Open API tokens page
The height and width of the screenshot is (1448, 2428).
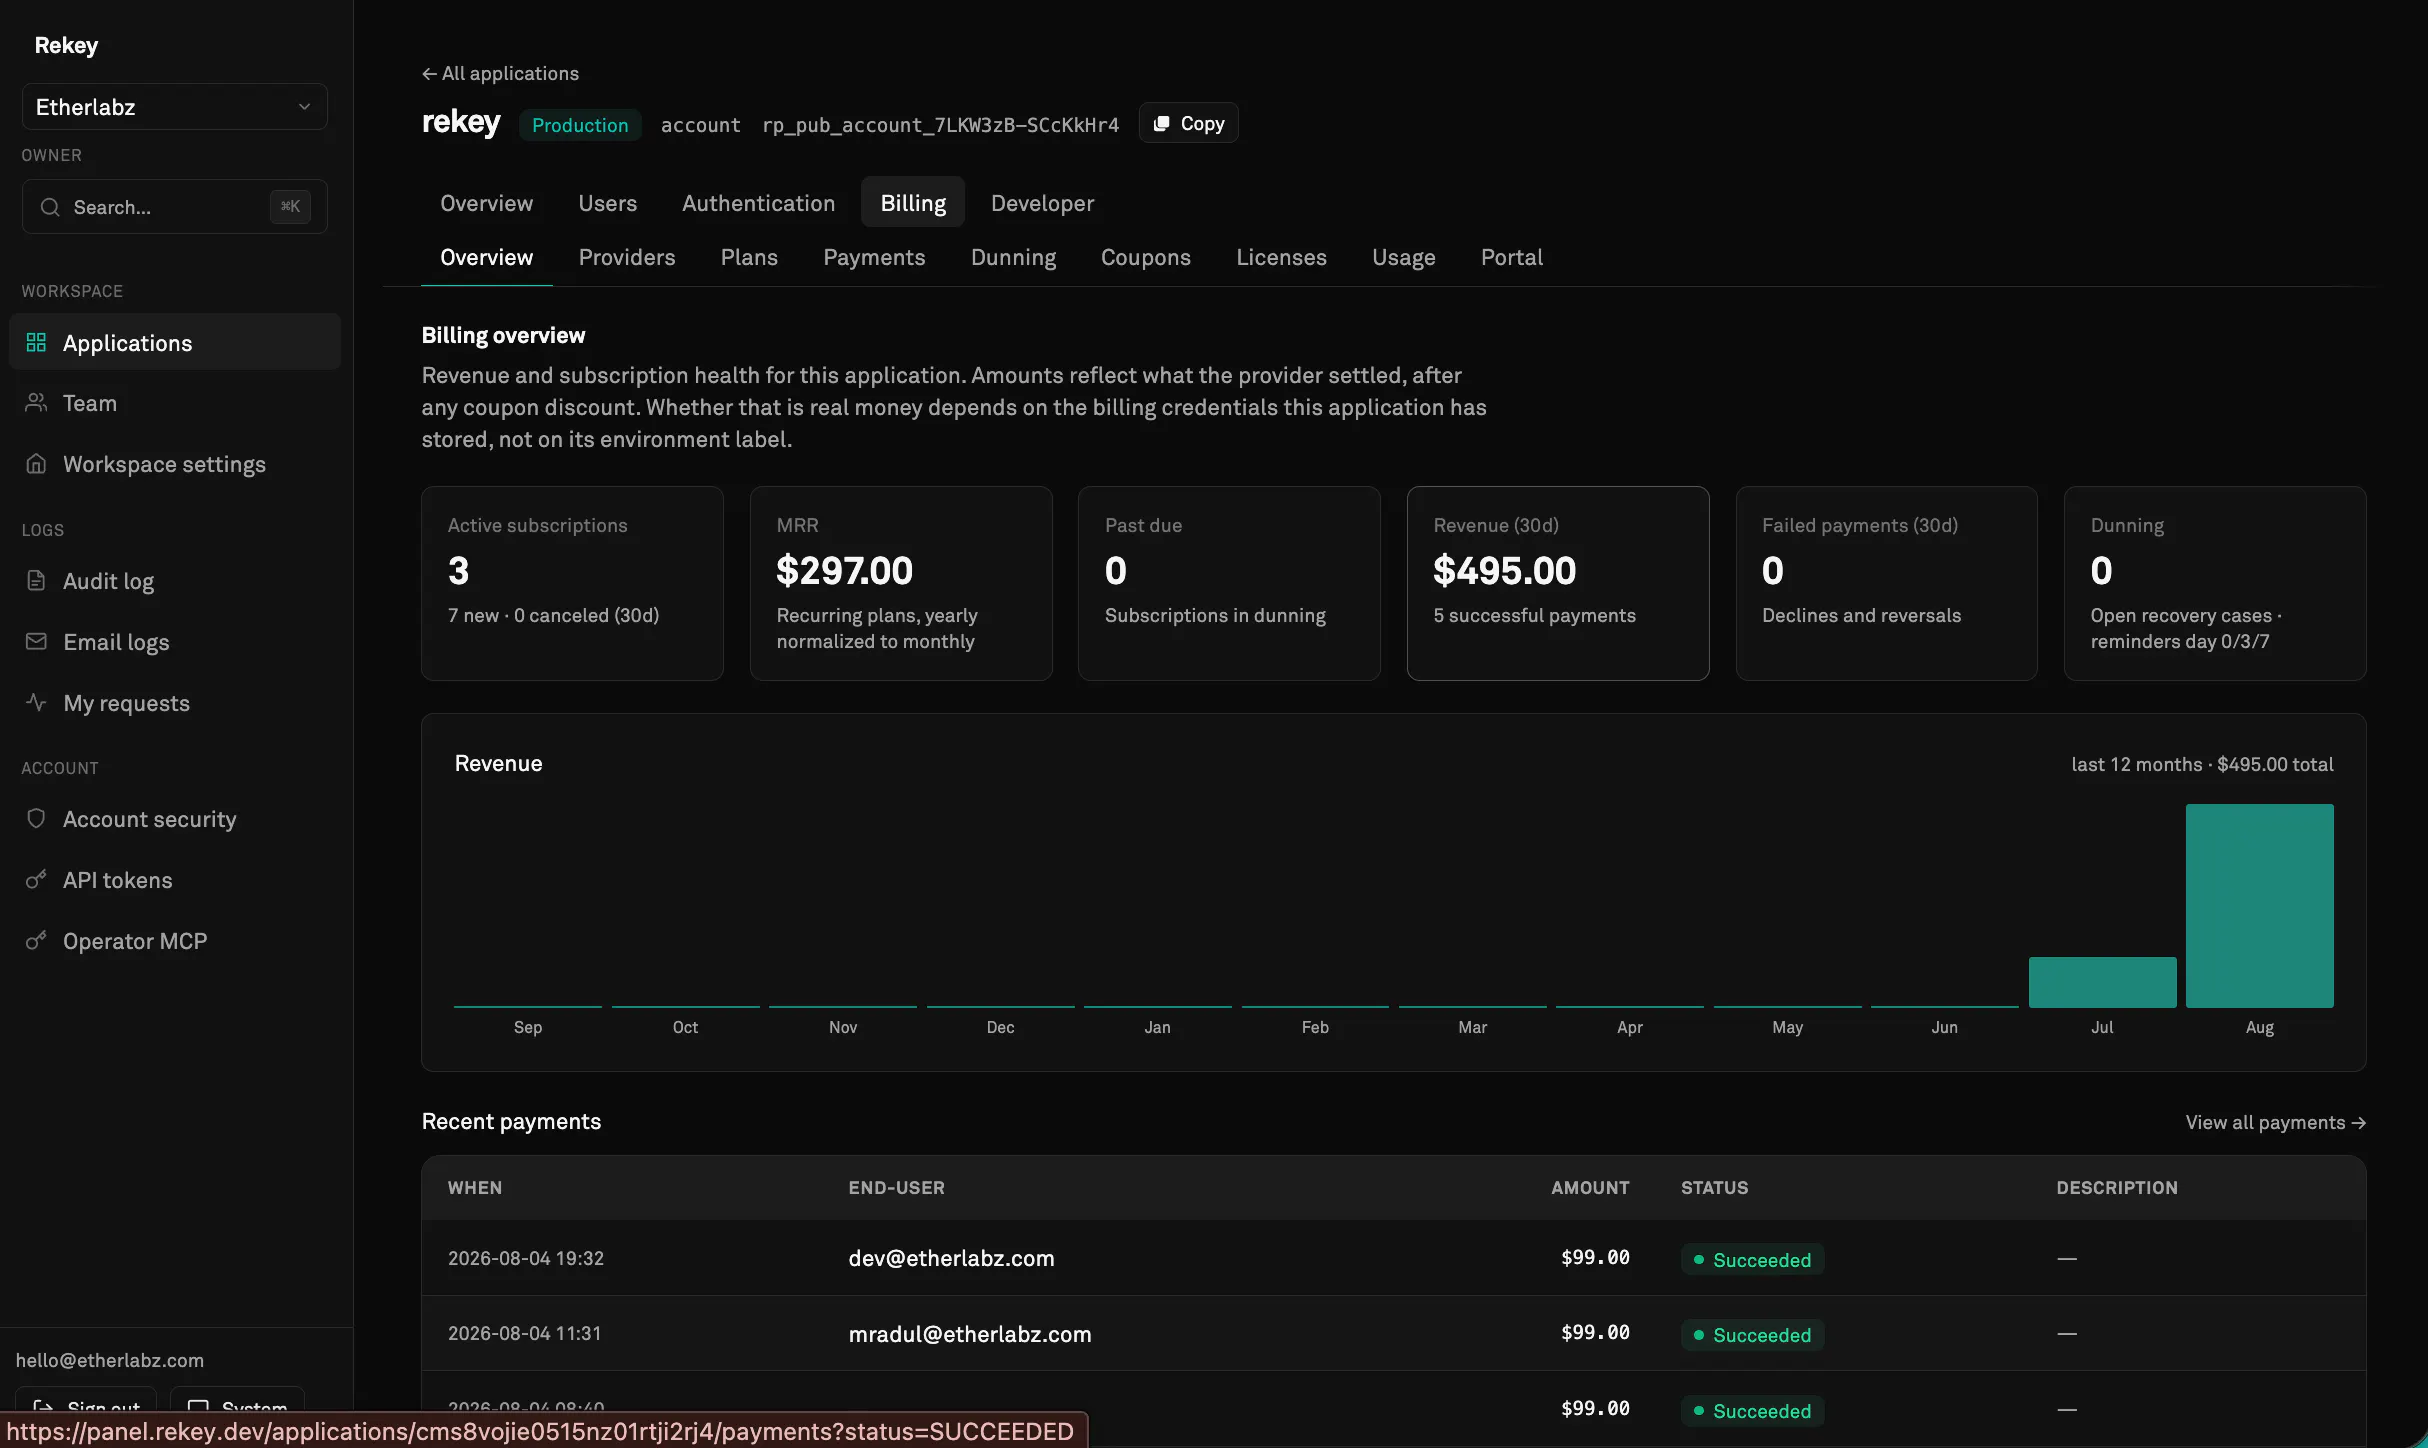[x=175, y=879]
